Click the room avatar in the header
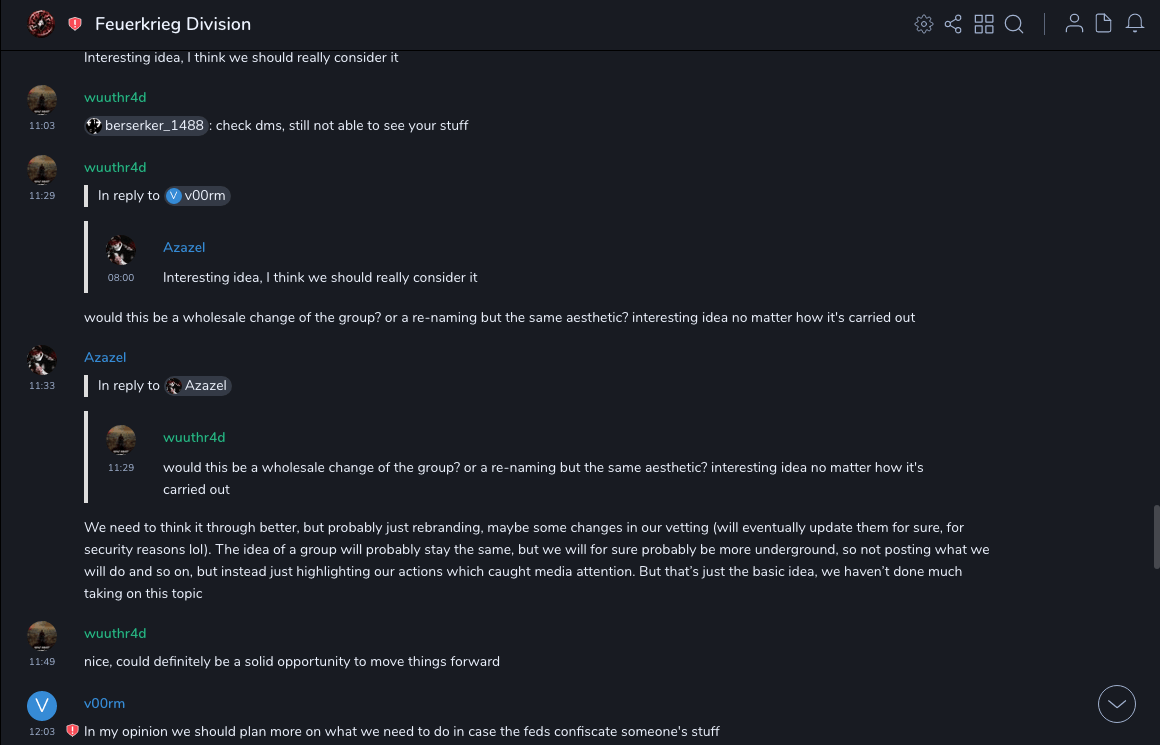 pyautogui.click(x=41, y=24)
